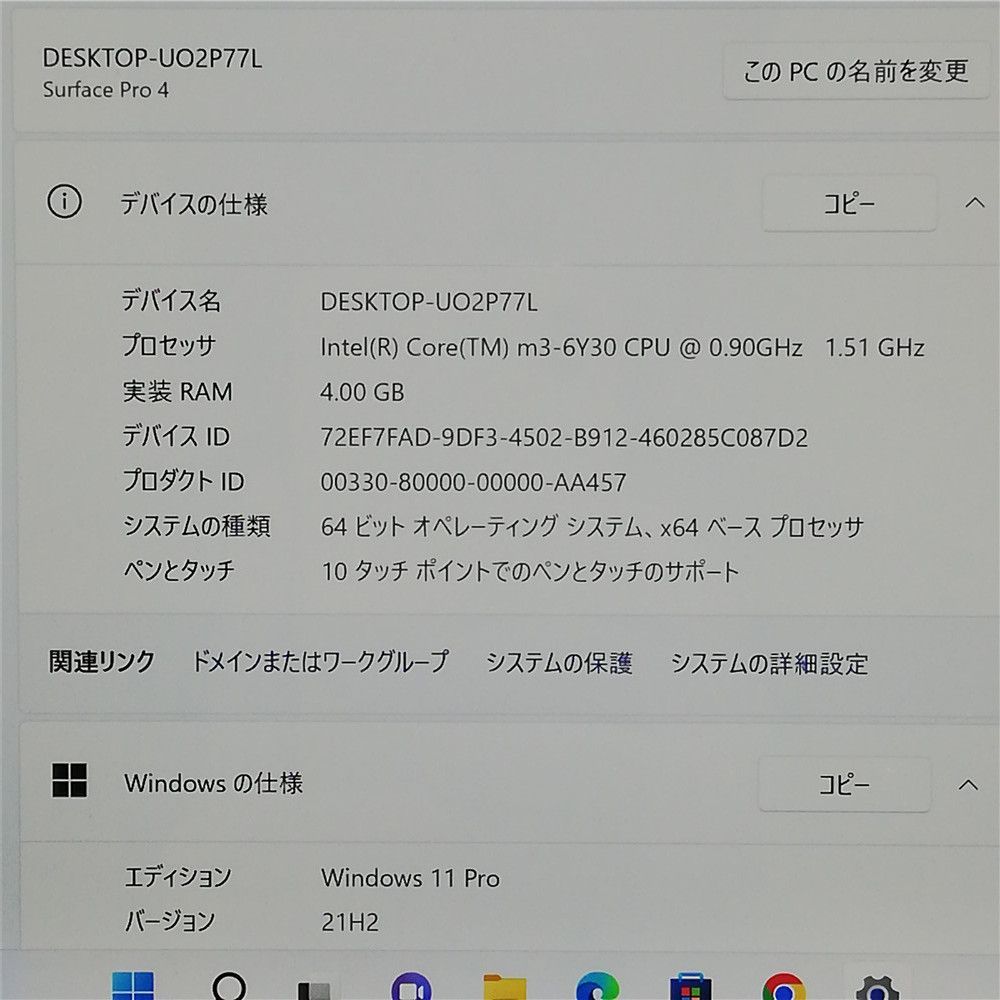Click コピー button for デバイスの仕様
The height and width of the screenshot is (1000, 1000).
pos(849,203)
